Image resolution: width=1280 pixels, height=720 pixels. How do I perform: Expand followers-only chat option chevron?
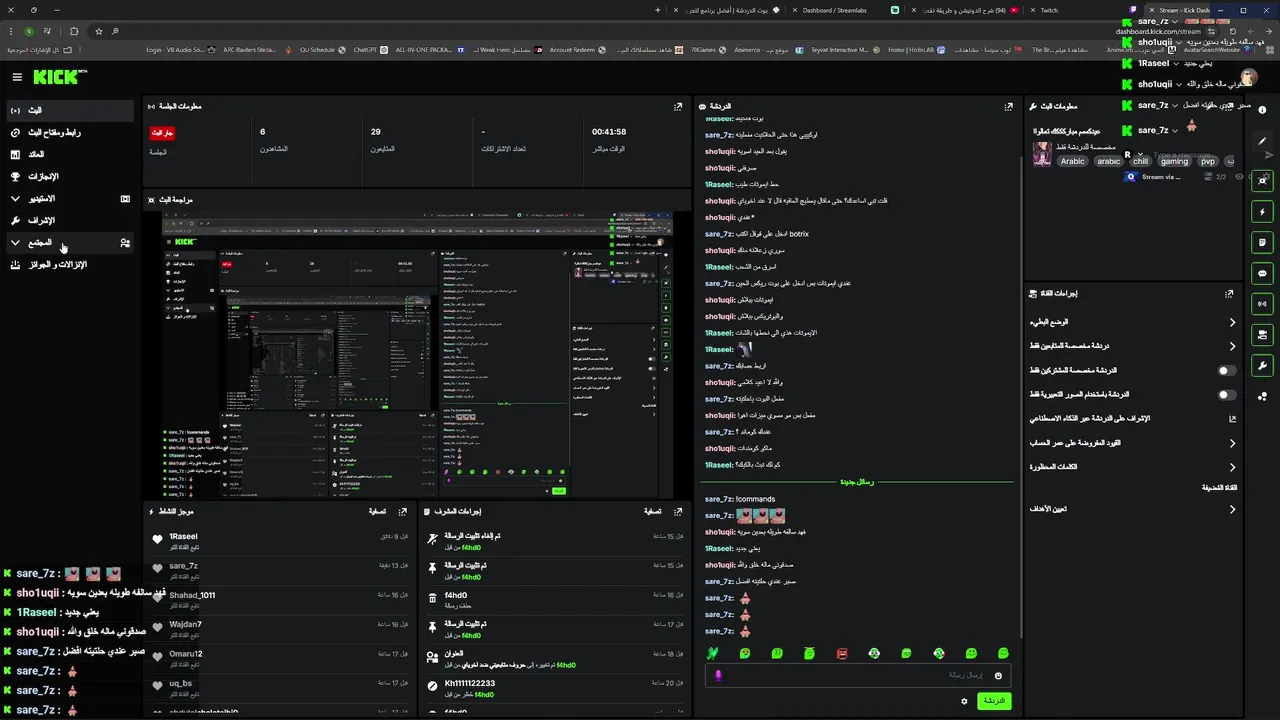coord(1232,346)
